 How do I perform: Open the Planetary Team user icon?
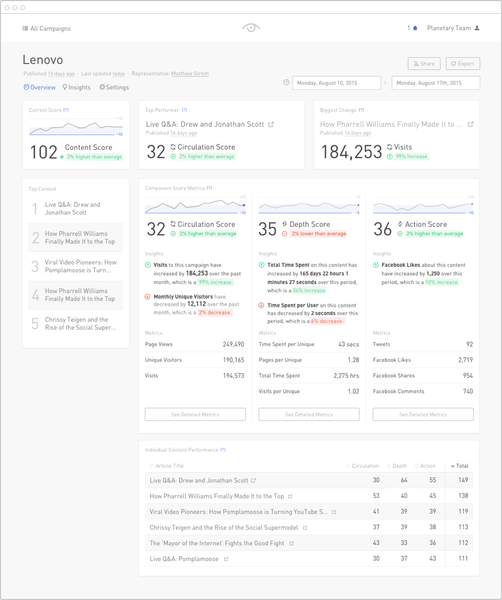(477, 28)
